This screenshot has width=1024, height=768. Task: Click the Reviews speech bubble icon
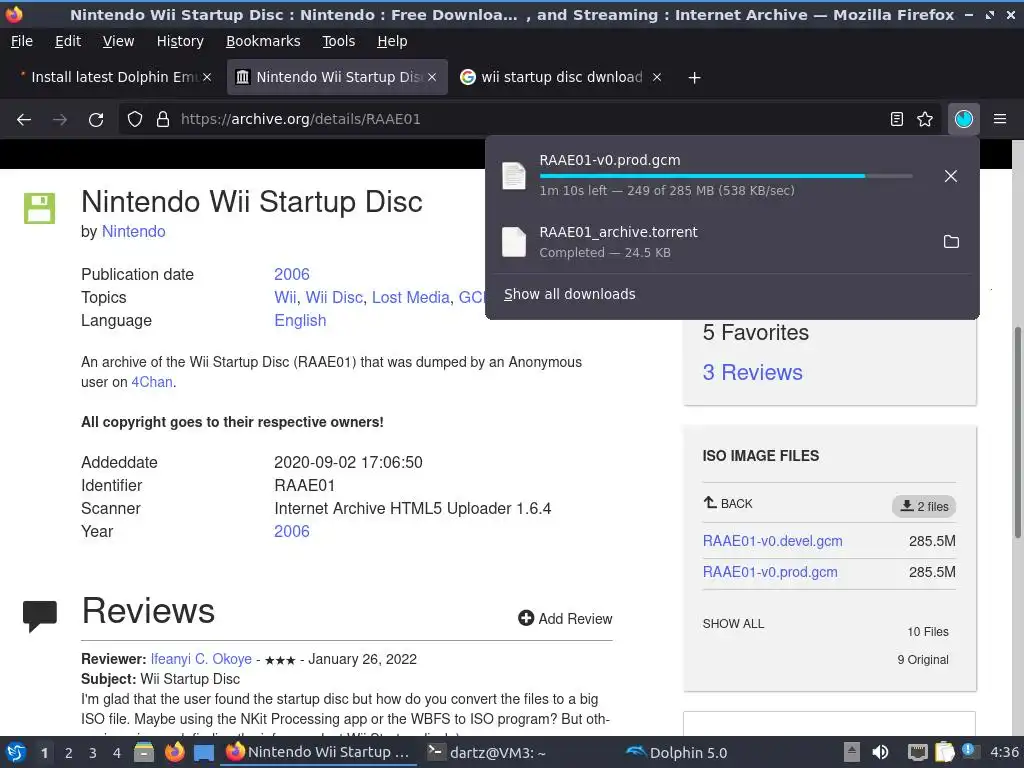(40, 616)
